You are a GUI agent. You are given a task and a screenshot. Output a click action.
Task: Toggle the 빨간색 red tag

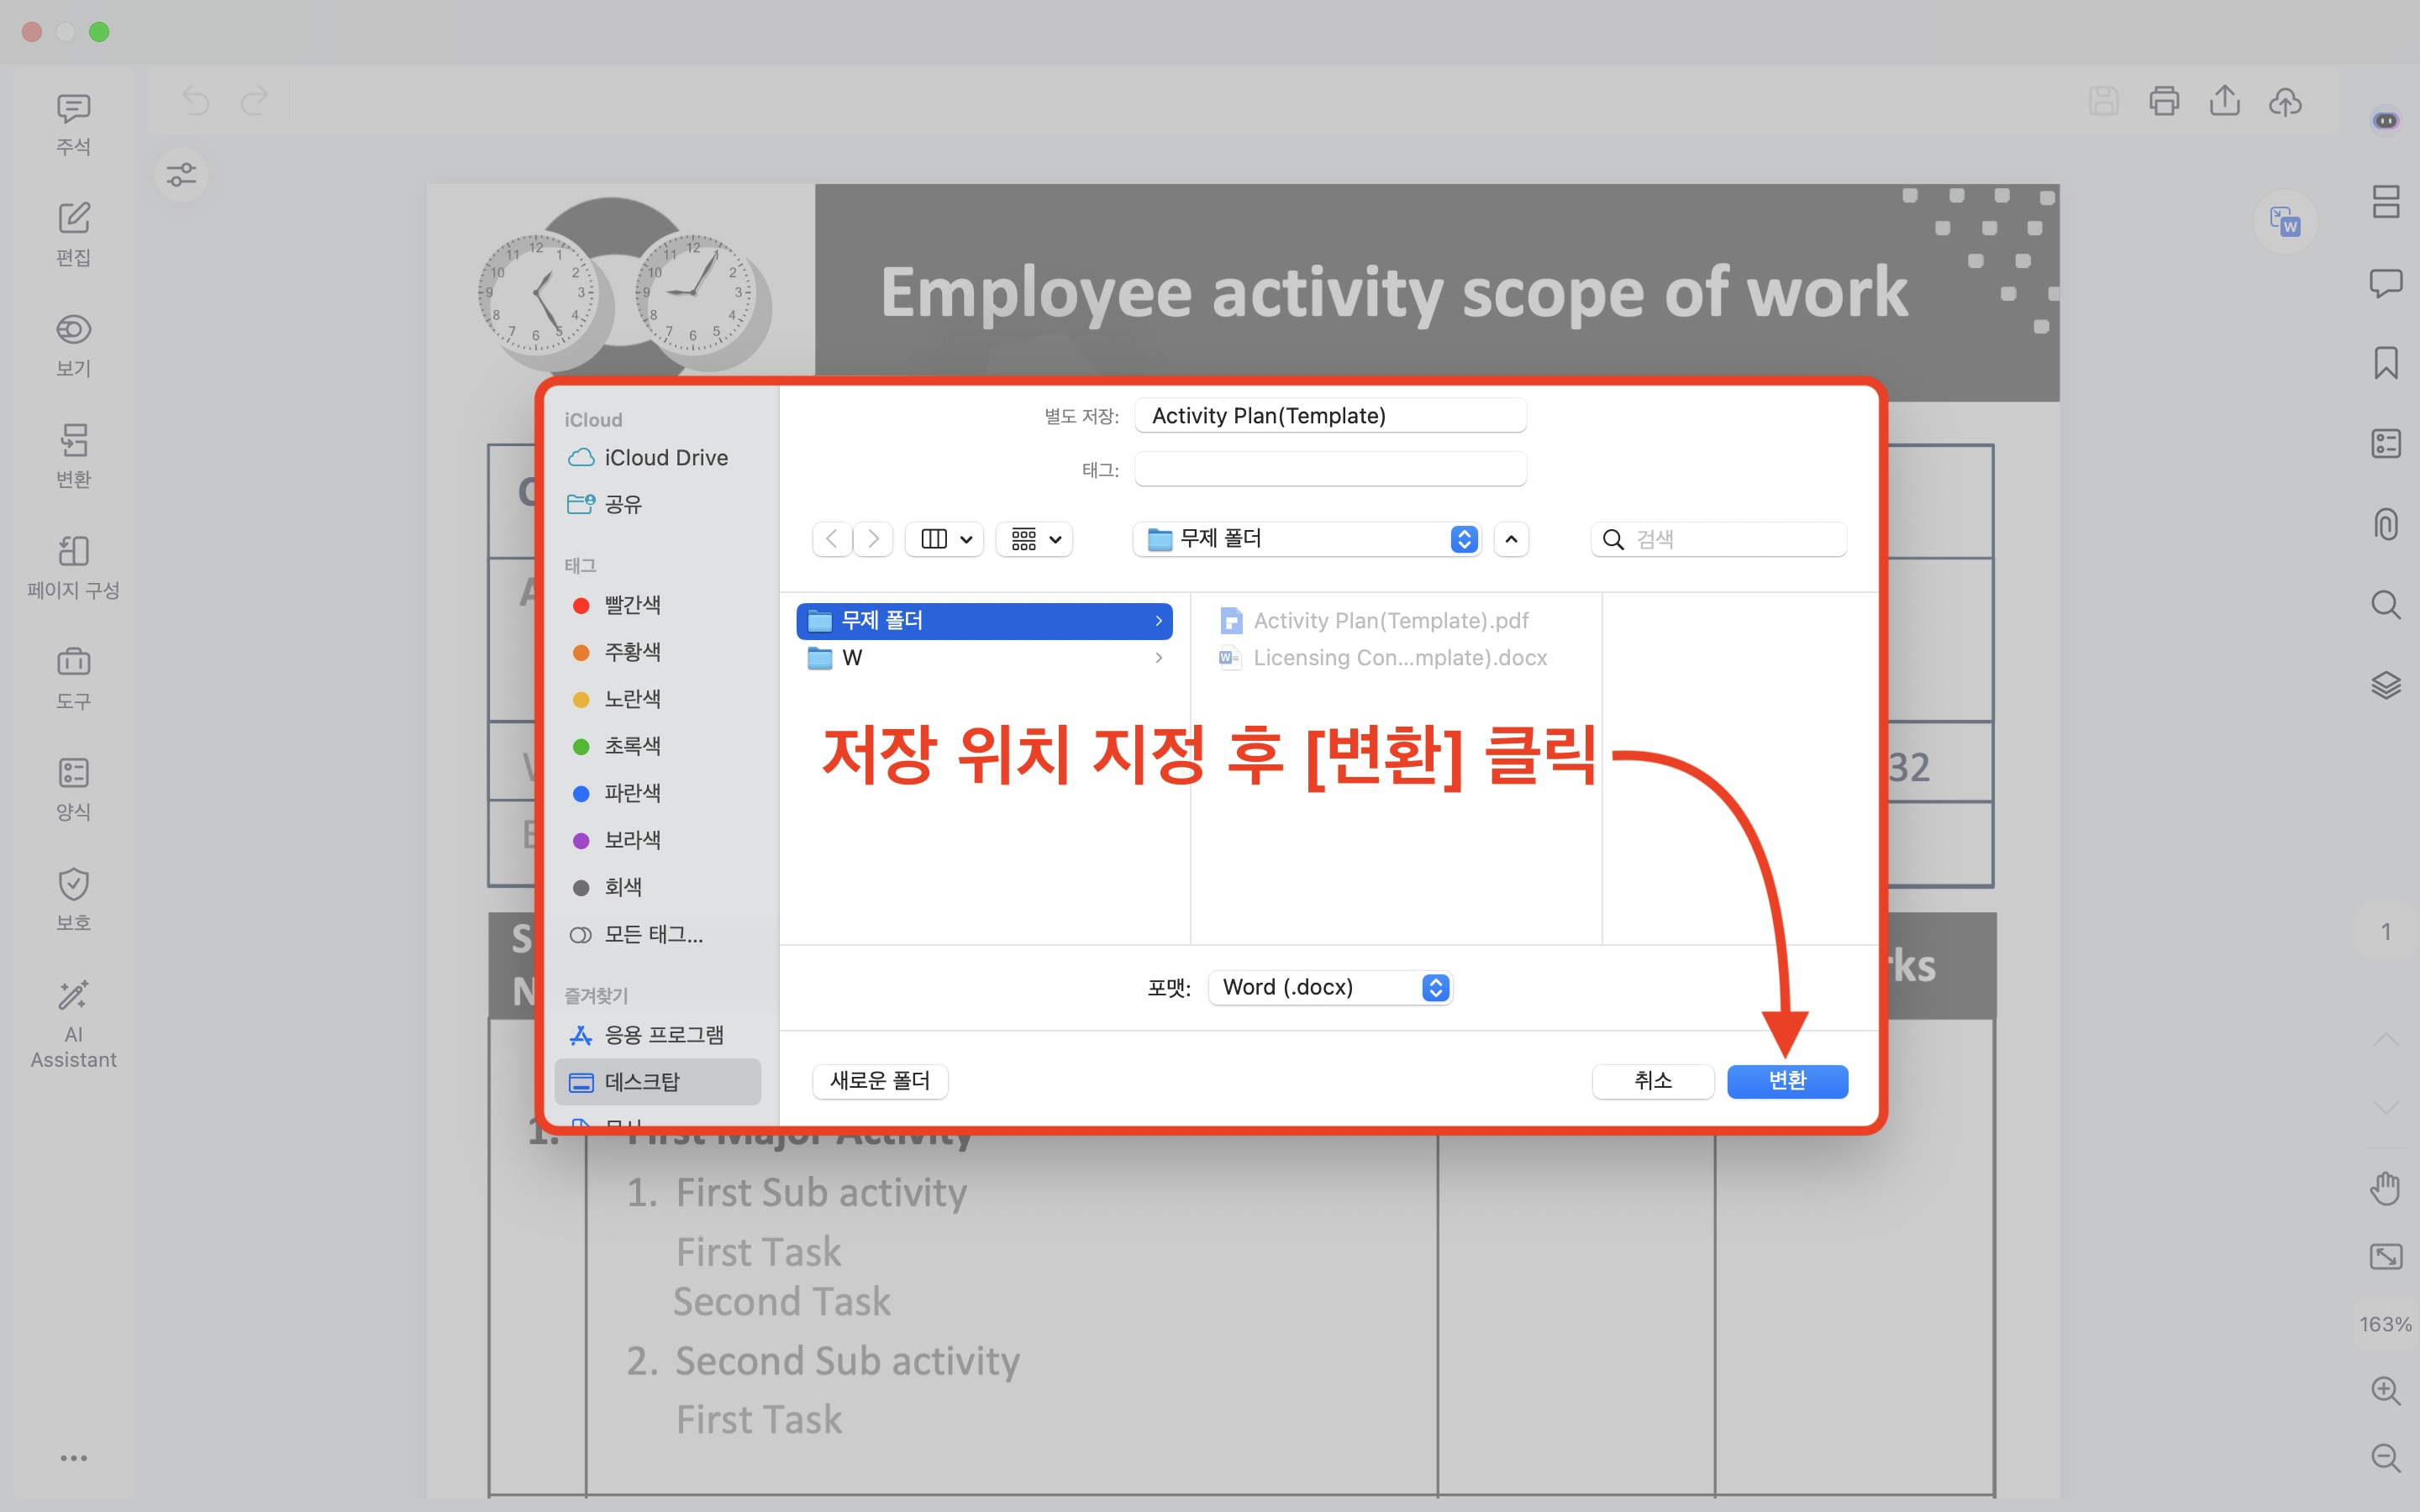631,605
